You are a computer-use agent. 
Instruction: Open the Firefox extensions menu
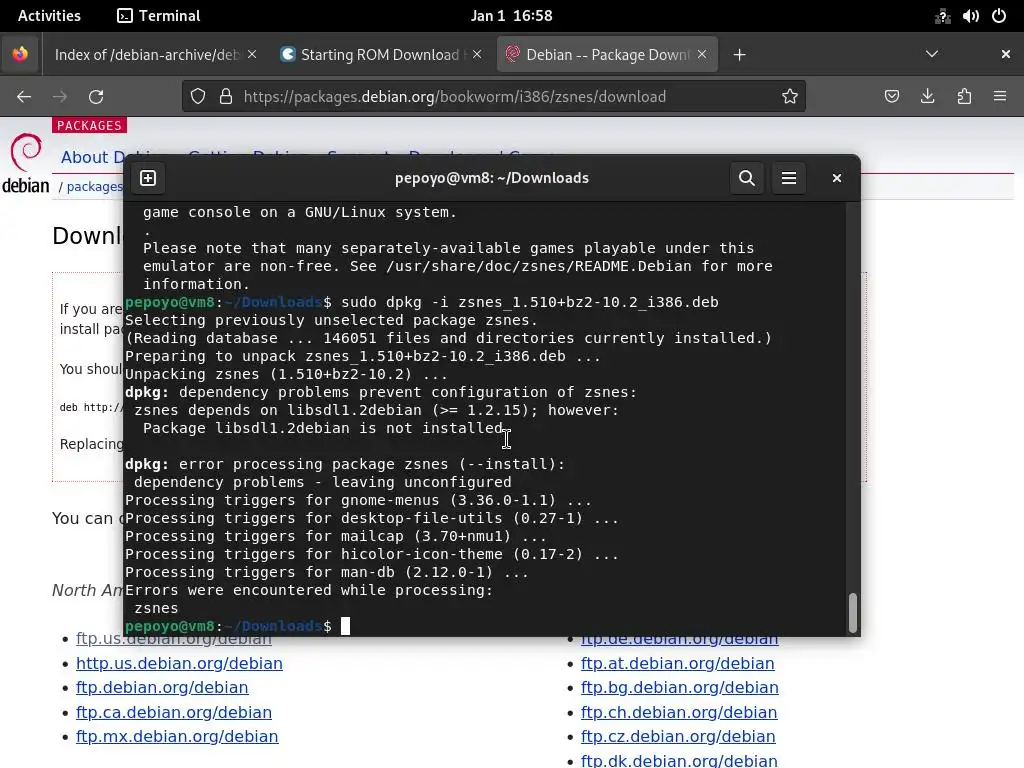(x=964, y=97)
